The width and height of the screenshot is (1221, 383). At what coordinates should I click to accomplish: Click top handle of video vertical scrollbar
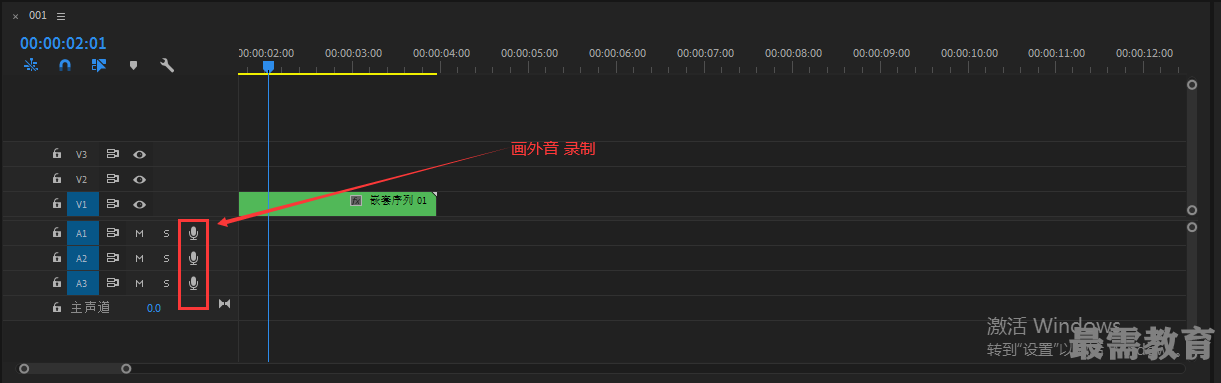1192,85
